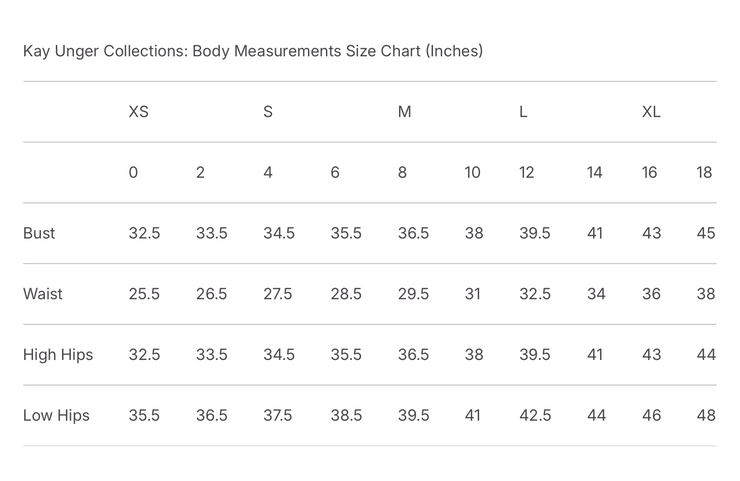740x481 pixels.
Task: Select the High Hips row label
Action: click(x=58, y=355)
